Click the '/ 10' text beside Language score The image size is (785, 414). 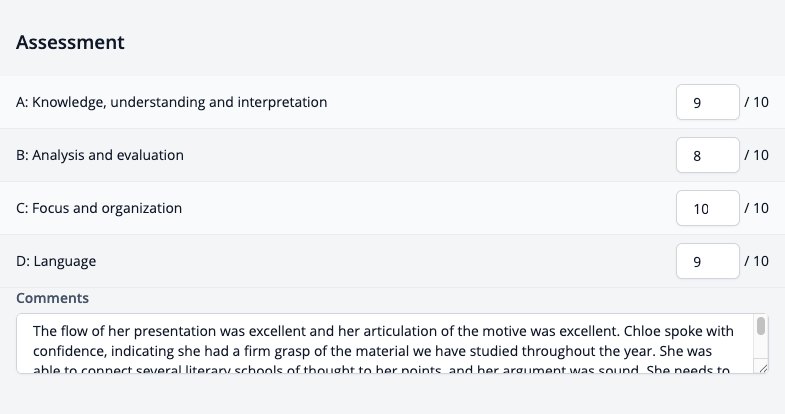coord(756,261)
